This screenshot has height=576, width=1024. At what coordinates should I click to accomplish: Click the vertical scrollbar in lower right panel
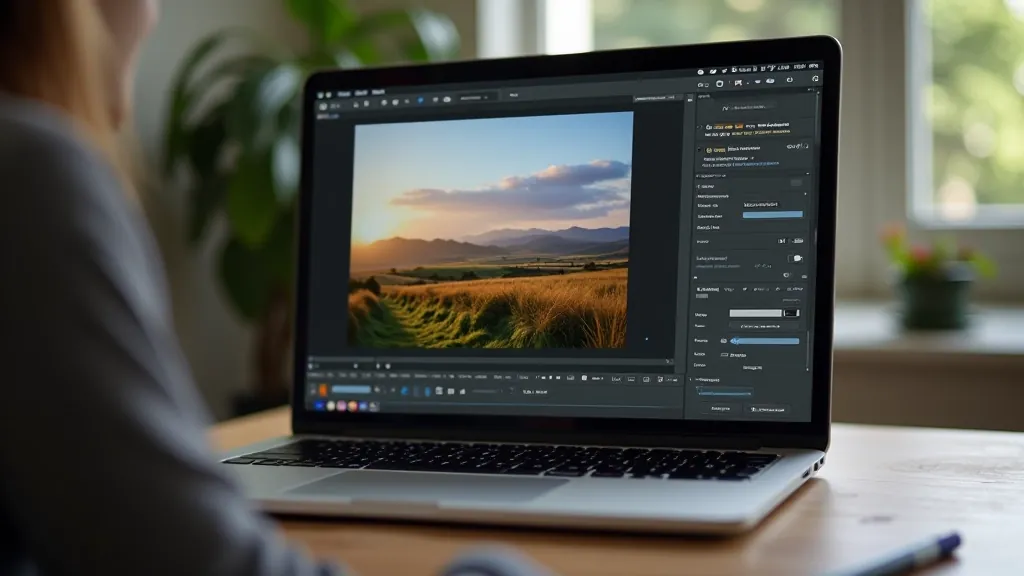coord(808,351)
